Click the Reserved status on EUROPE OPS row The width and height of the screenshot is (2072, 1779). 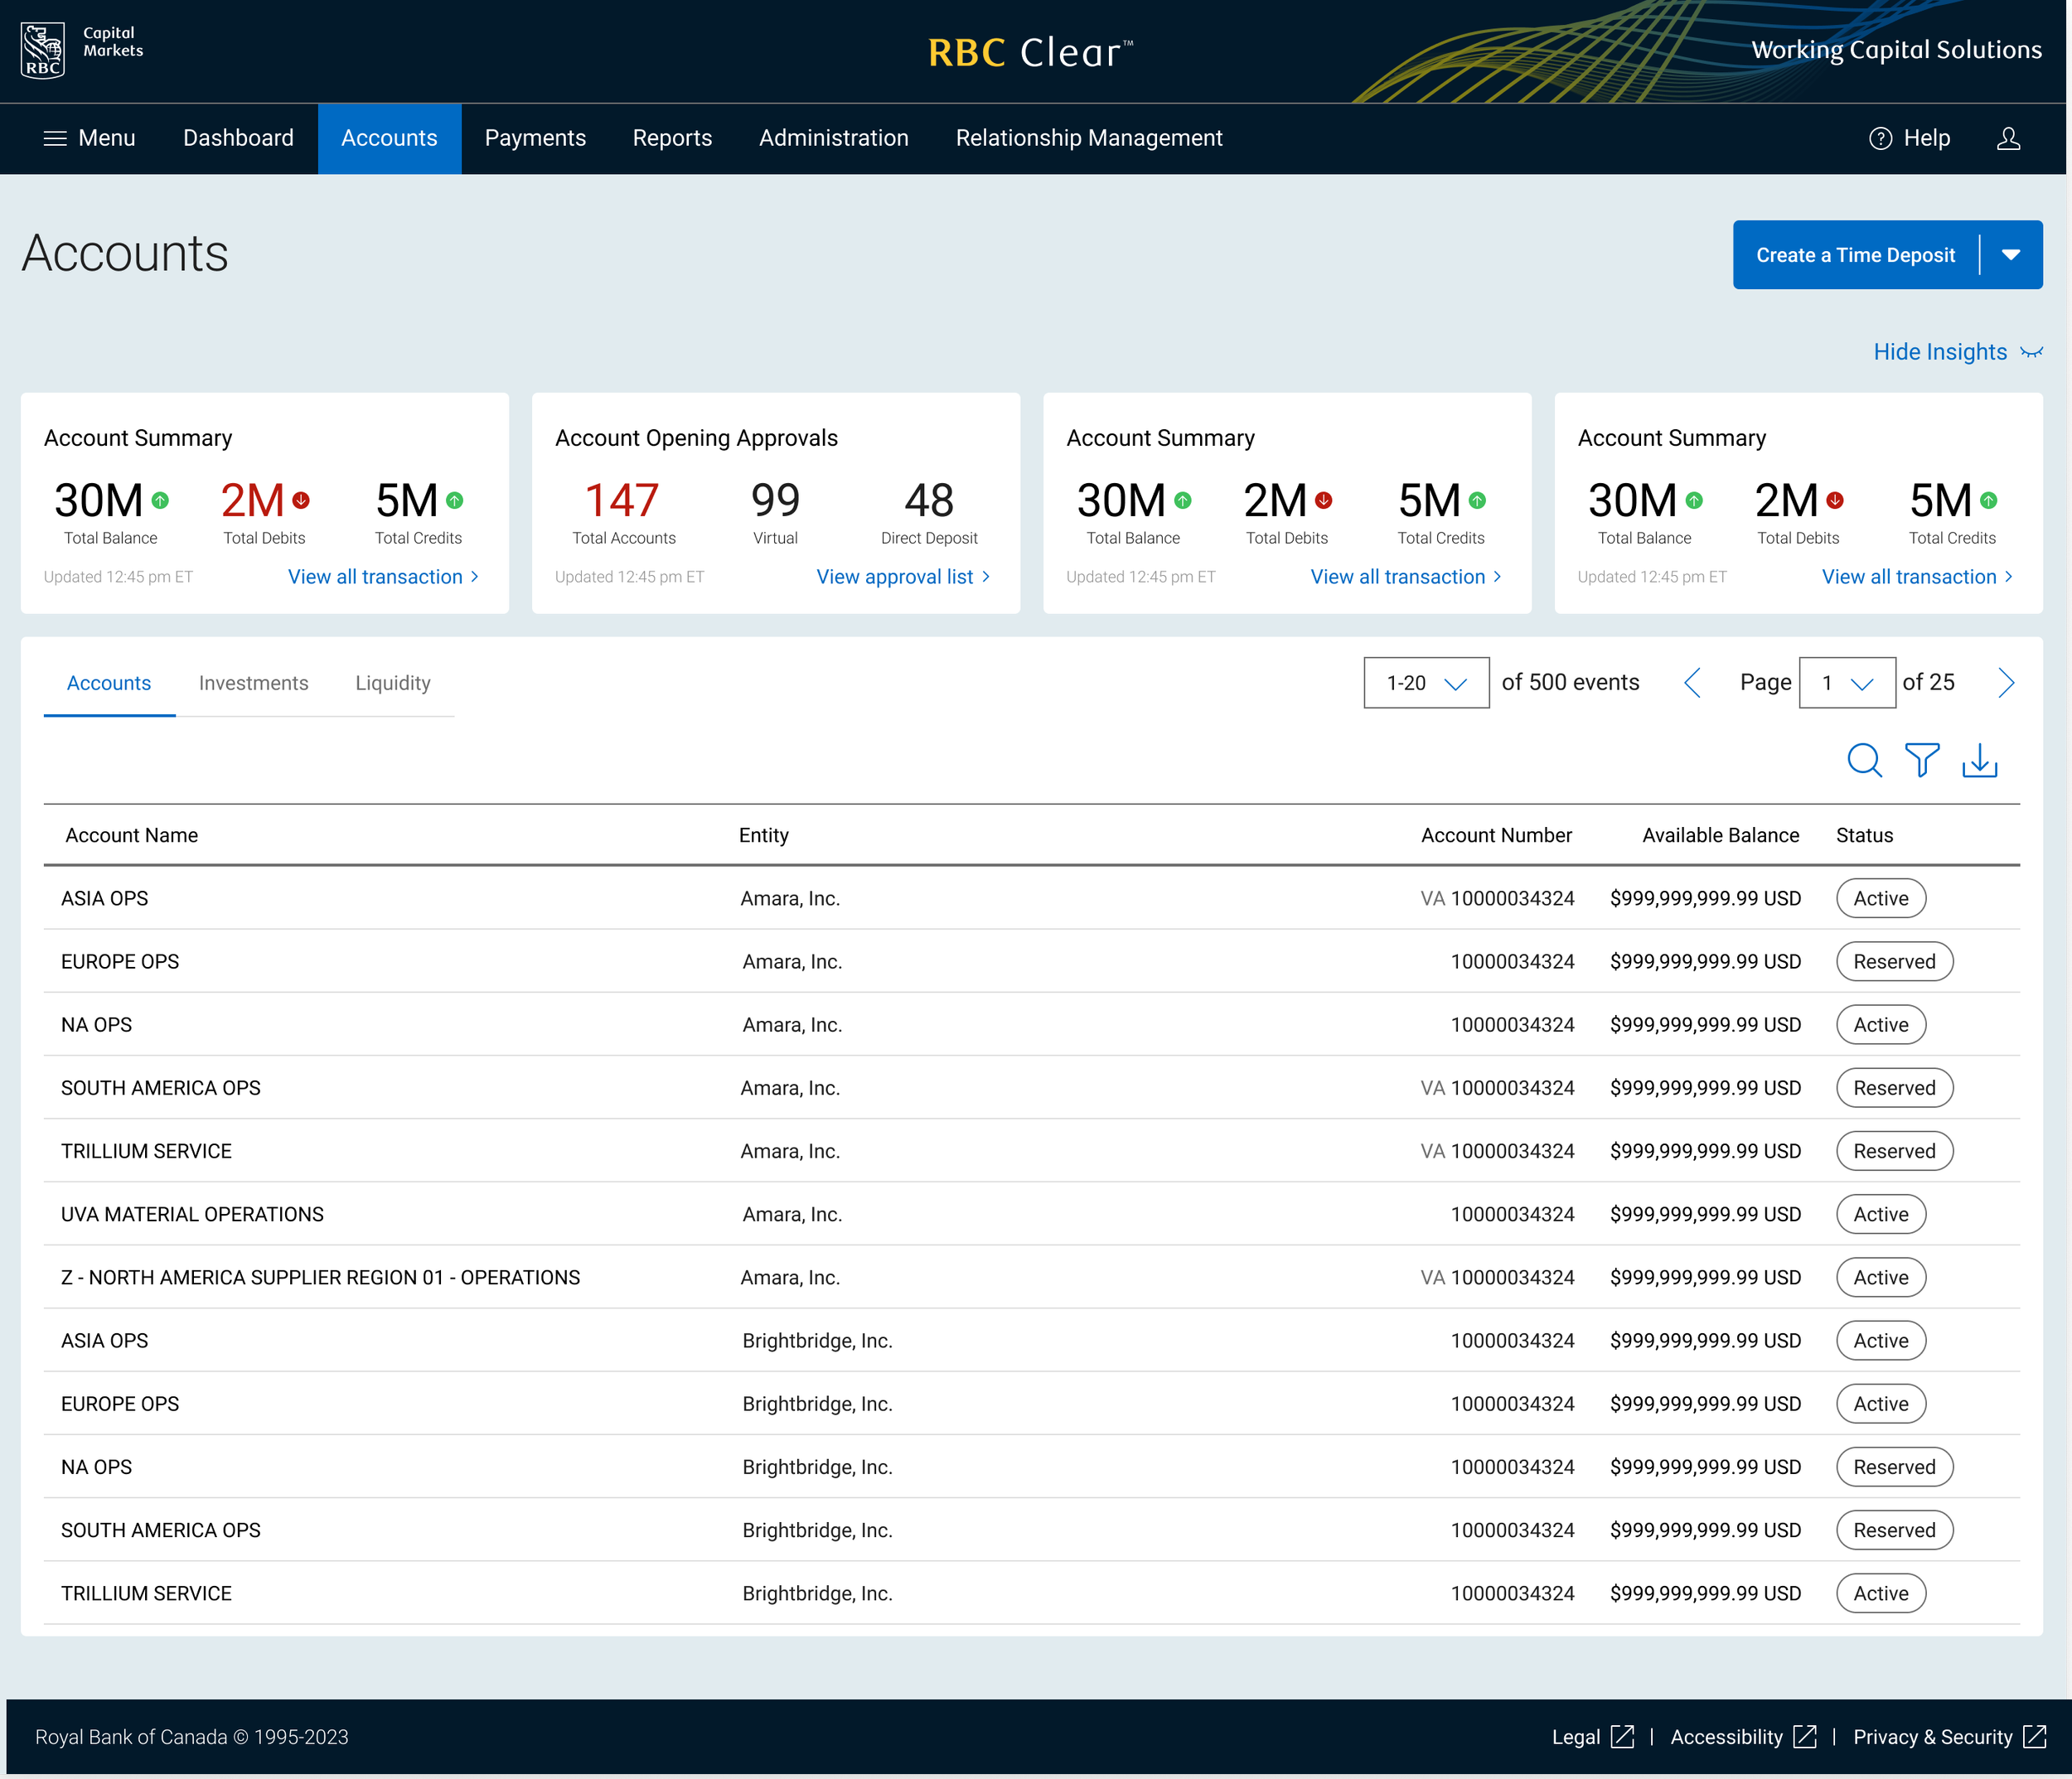click(1893, 961)
